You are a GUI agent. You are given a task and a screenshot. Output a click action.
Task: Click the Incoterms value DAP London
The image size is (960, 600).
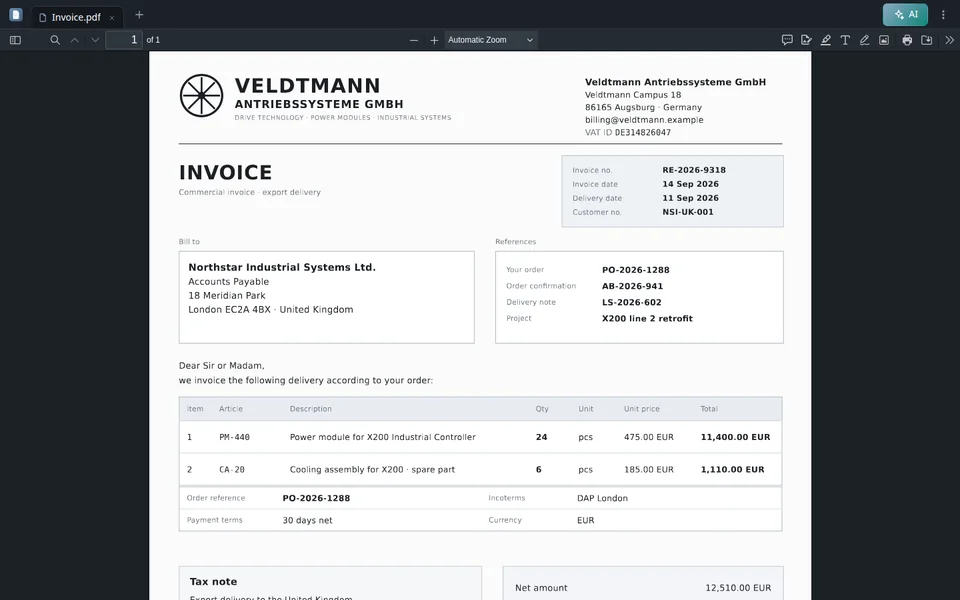pos(602,498)
